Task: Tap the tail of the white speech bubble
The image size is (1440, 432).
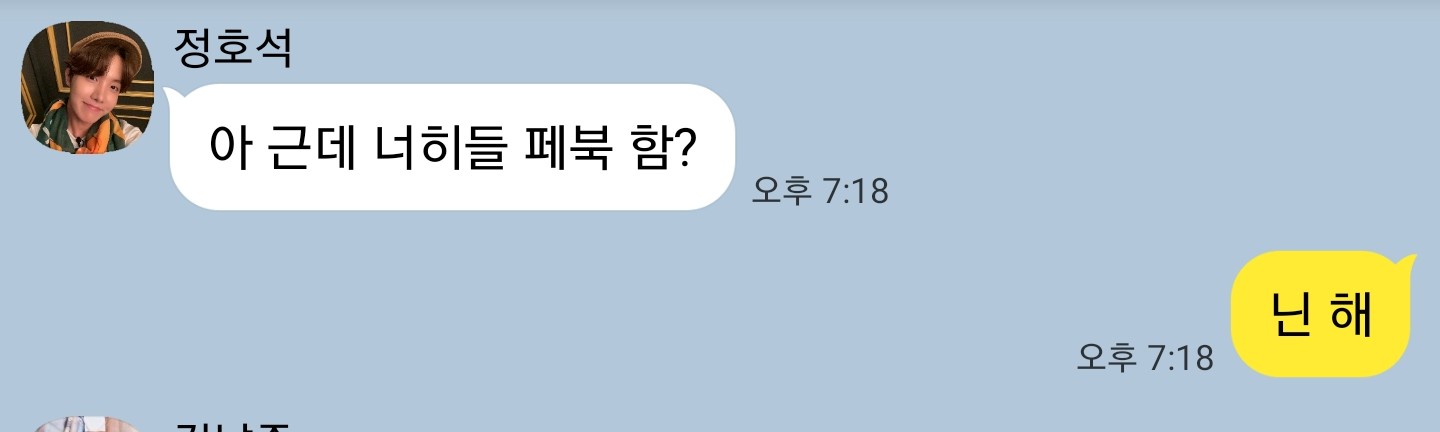Action: [172, 96]
